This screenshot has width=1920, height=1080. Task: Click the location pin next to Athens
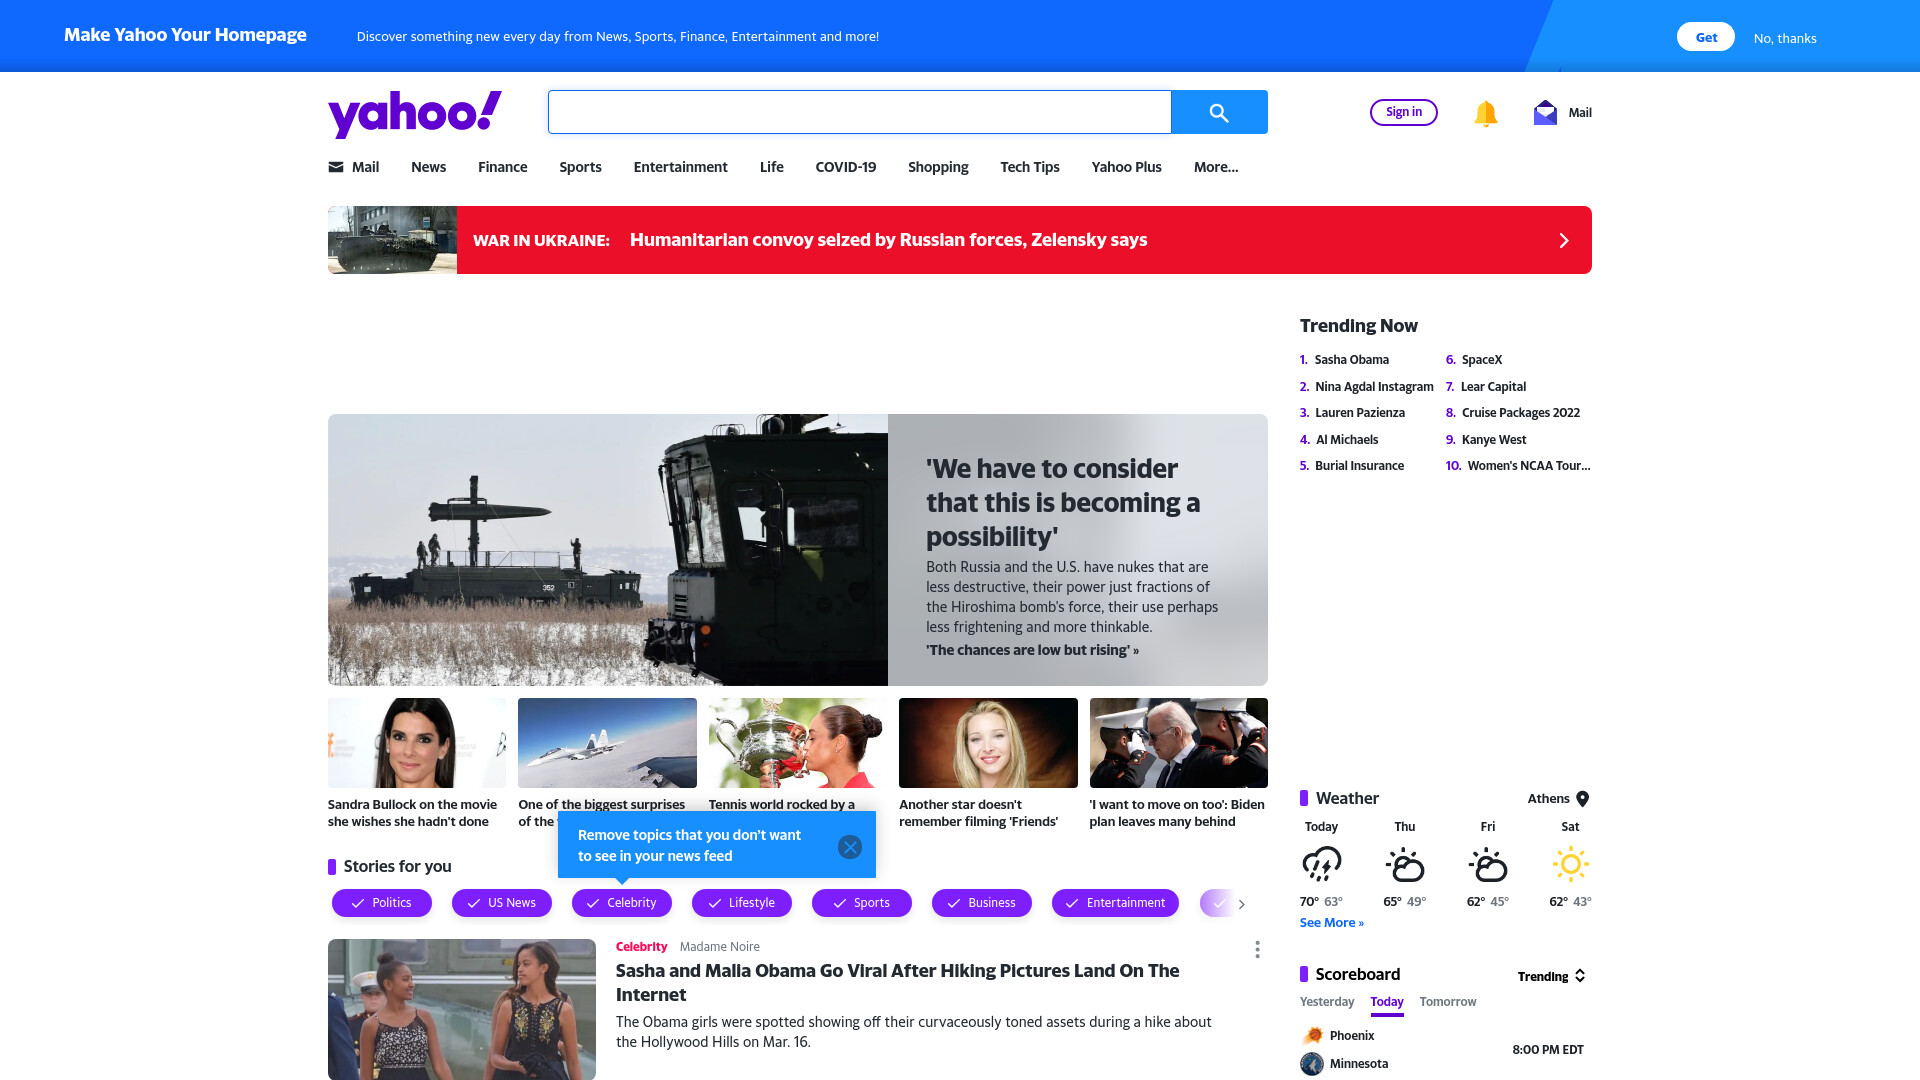(x=1583, y=799)
